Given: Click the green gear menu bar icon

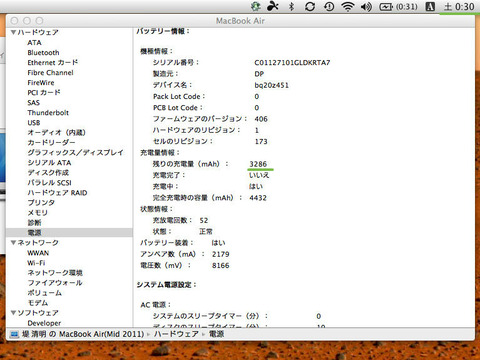Looking at the screenshot, I should click(x=256, y=6).
